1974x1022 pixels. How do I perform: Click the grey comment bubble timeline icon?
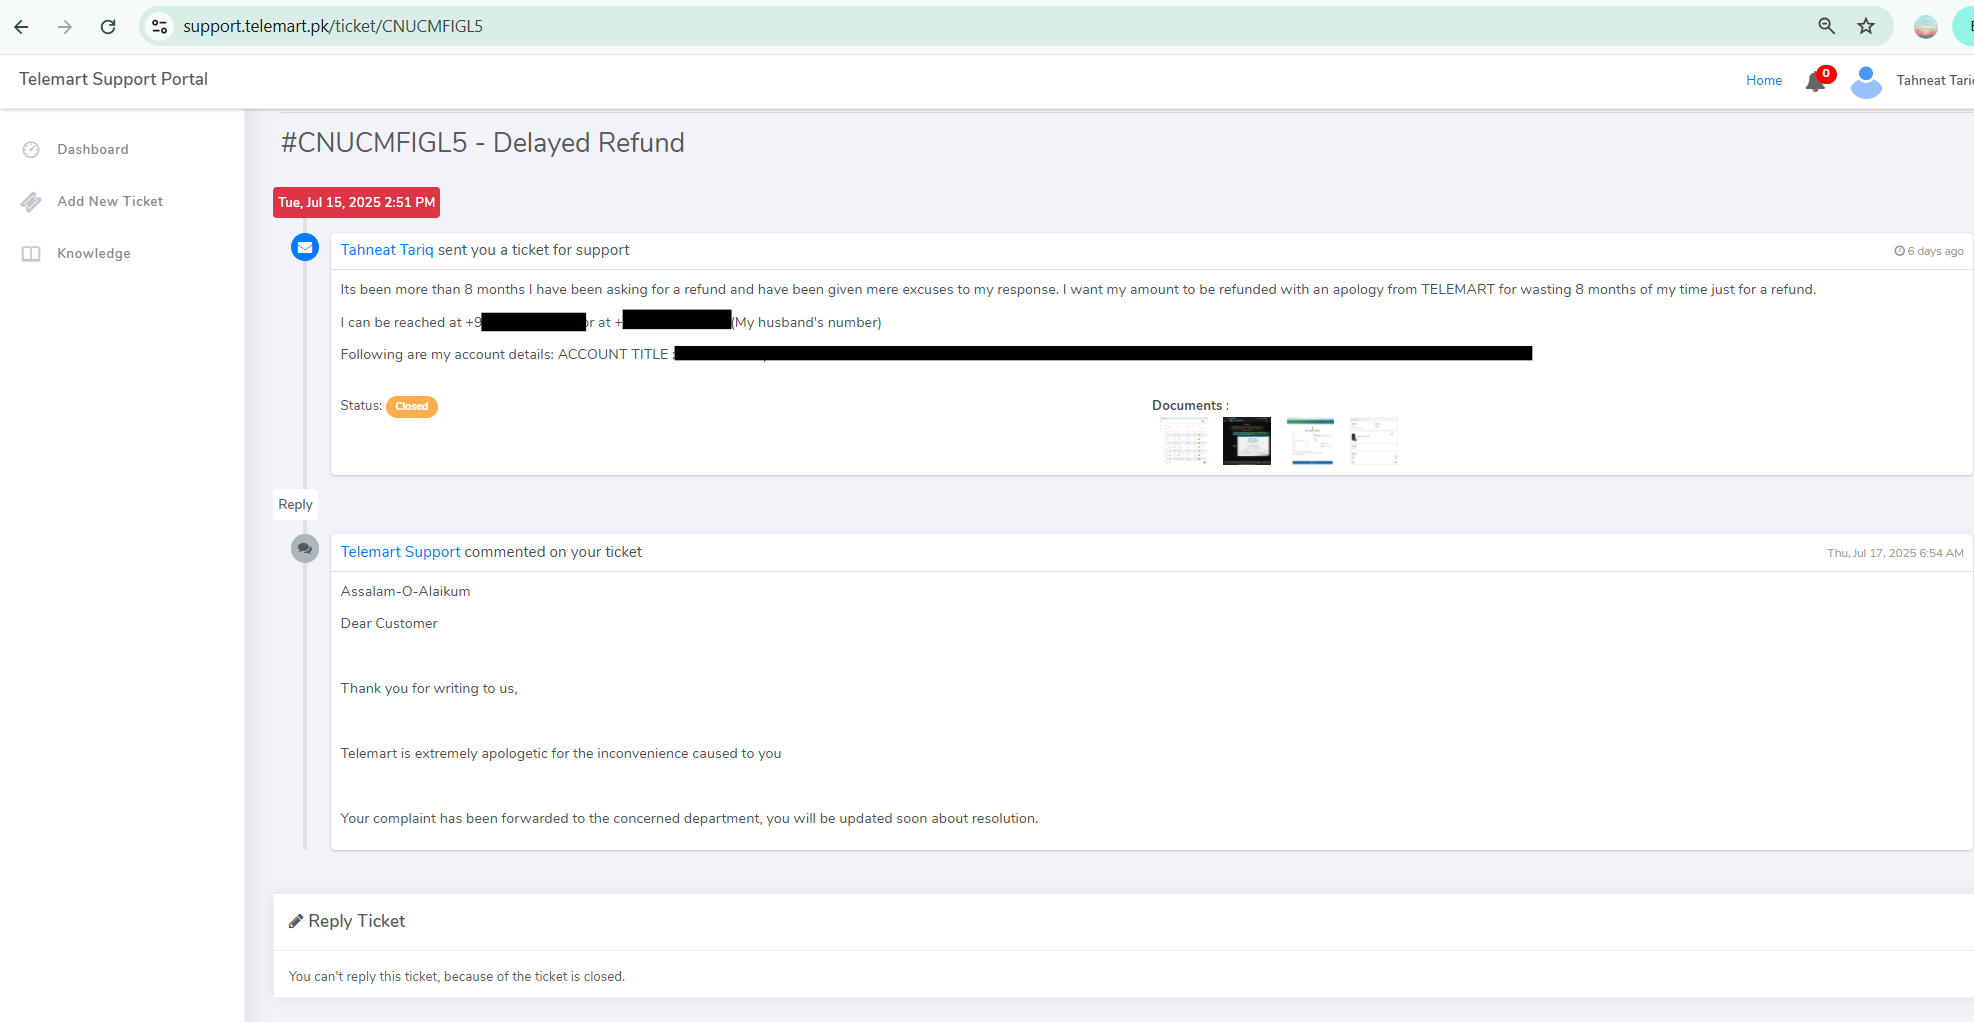pyautogui.click(x=305, y=548)
